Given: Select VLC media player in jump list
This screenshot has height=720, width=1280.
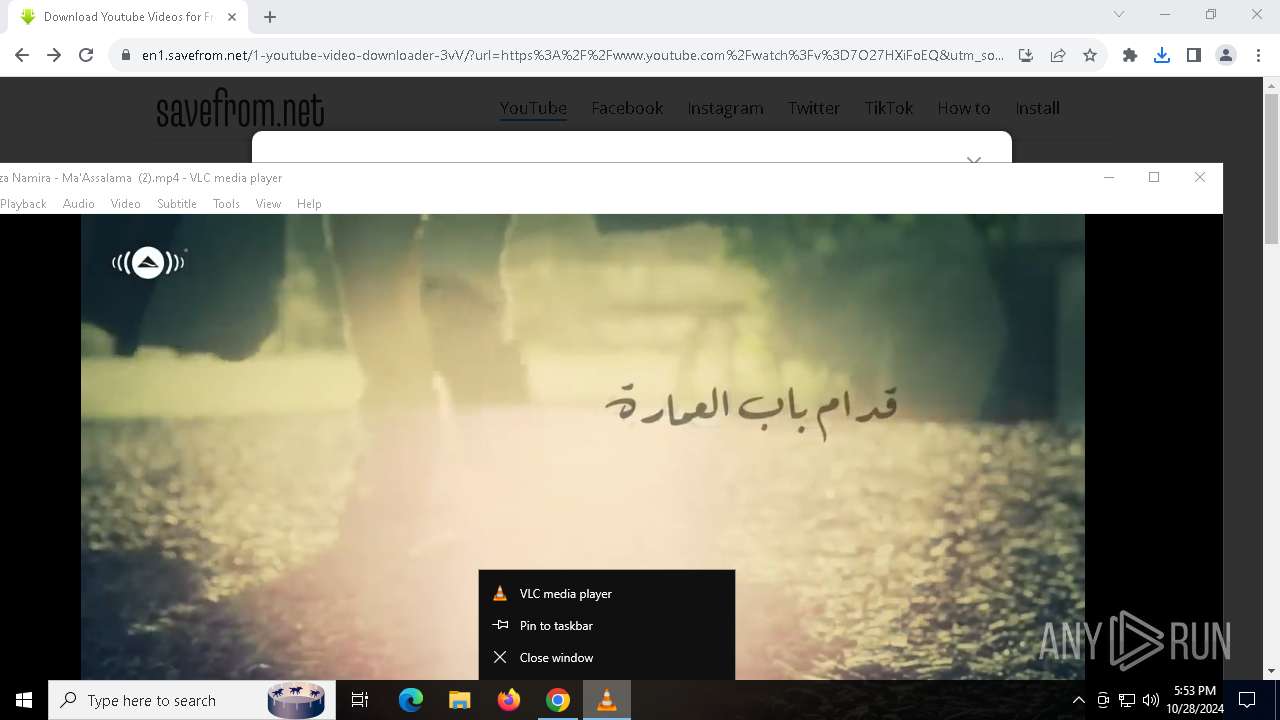Looking at the screenshot, I should [607, 594].
